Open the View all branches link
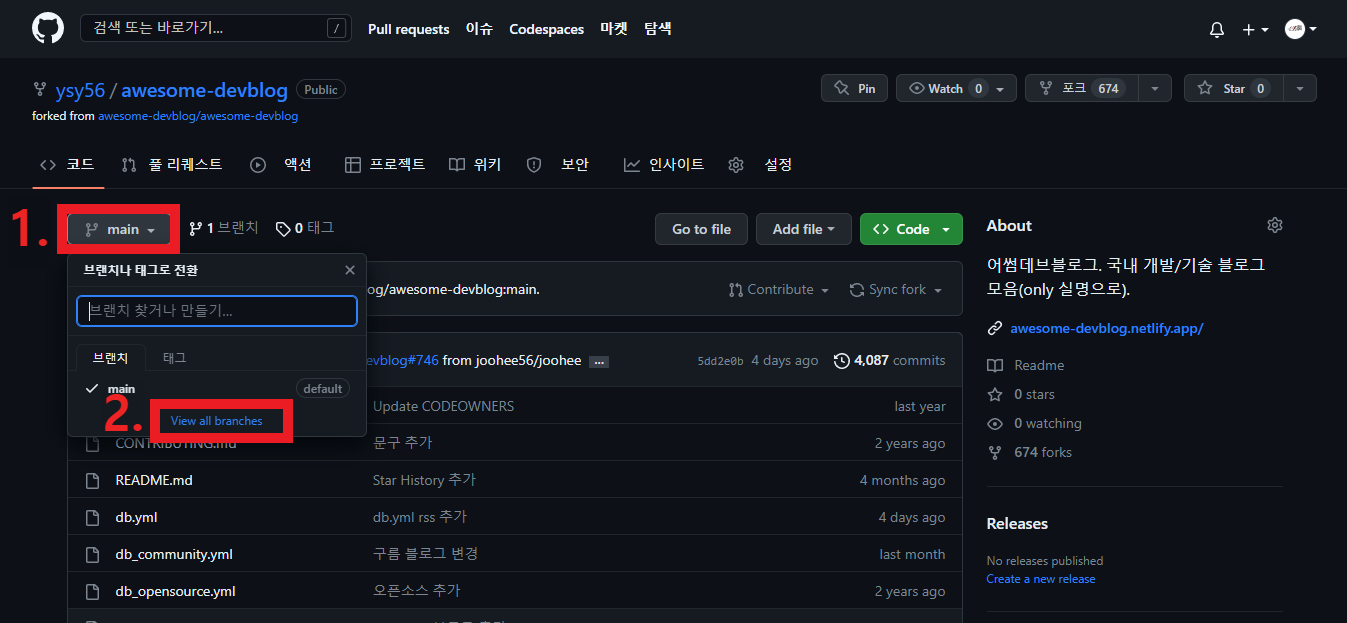This screenshot has height=623, width=1347. click(x=217, y=421)
